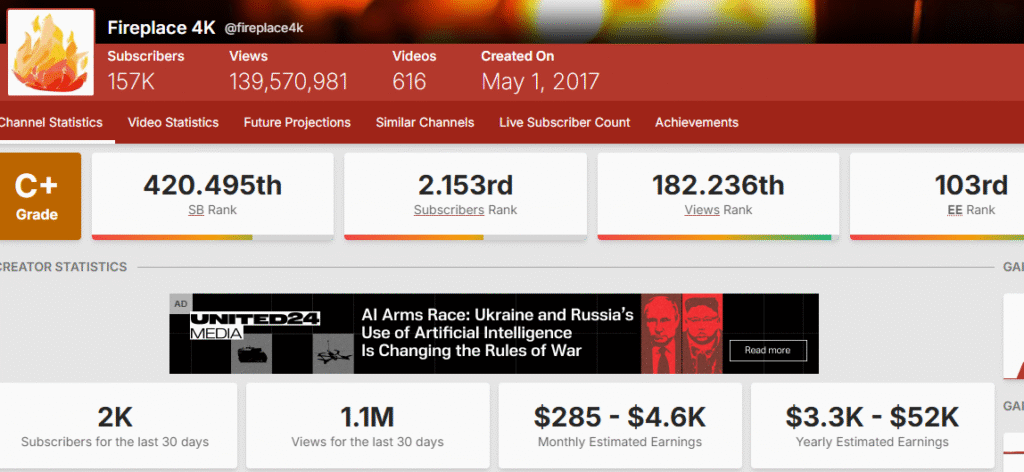The width and height of the screenshot is (1024, 472).
Task: Click the Fireplace 4K flame avatar
Action: 51,54
